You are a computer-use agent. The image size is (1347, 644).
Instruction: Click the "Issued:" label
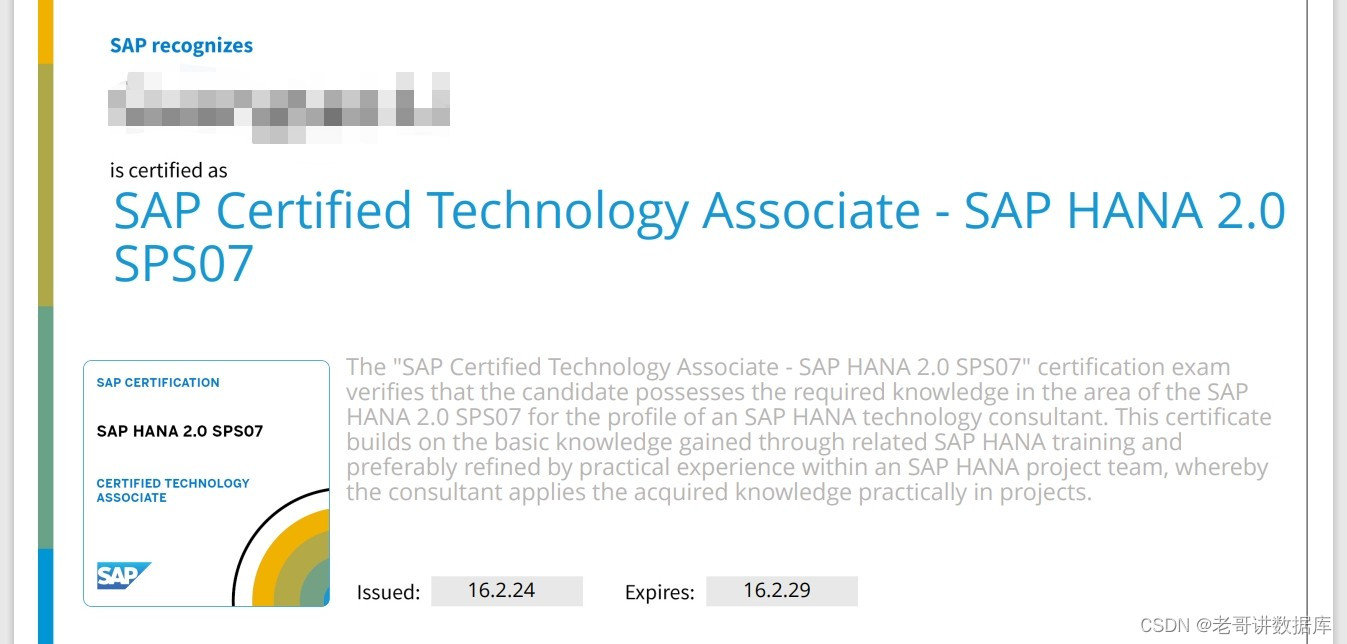click(388, 592)
